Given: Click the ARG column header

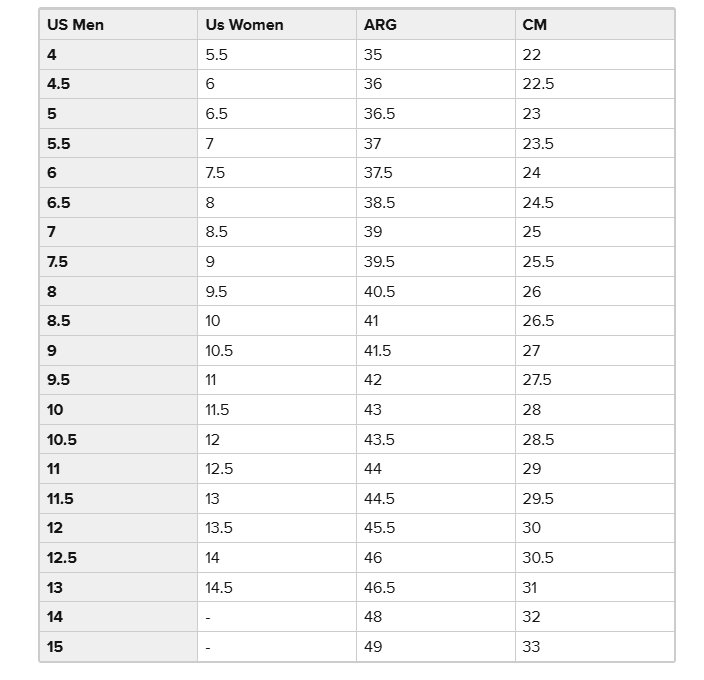Looking at the screenshot, I should [436, 25].
